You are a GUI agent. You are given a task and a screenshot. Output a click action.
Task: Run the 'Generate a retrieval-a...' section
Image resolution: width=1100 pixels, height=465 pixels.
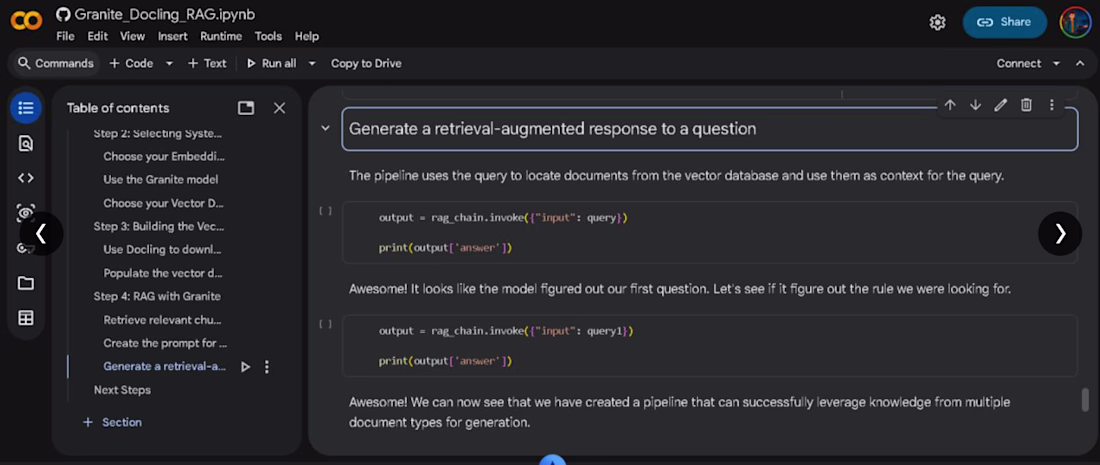click(x=246, y=367)
